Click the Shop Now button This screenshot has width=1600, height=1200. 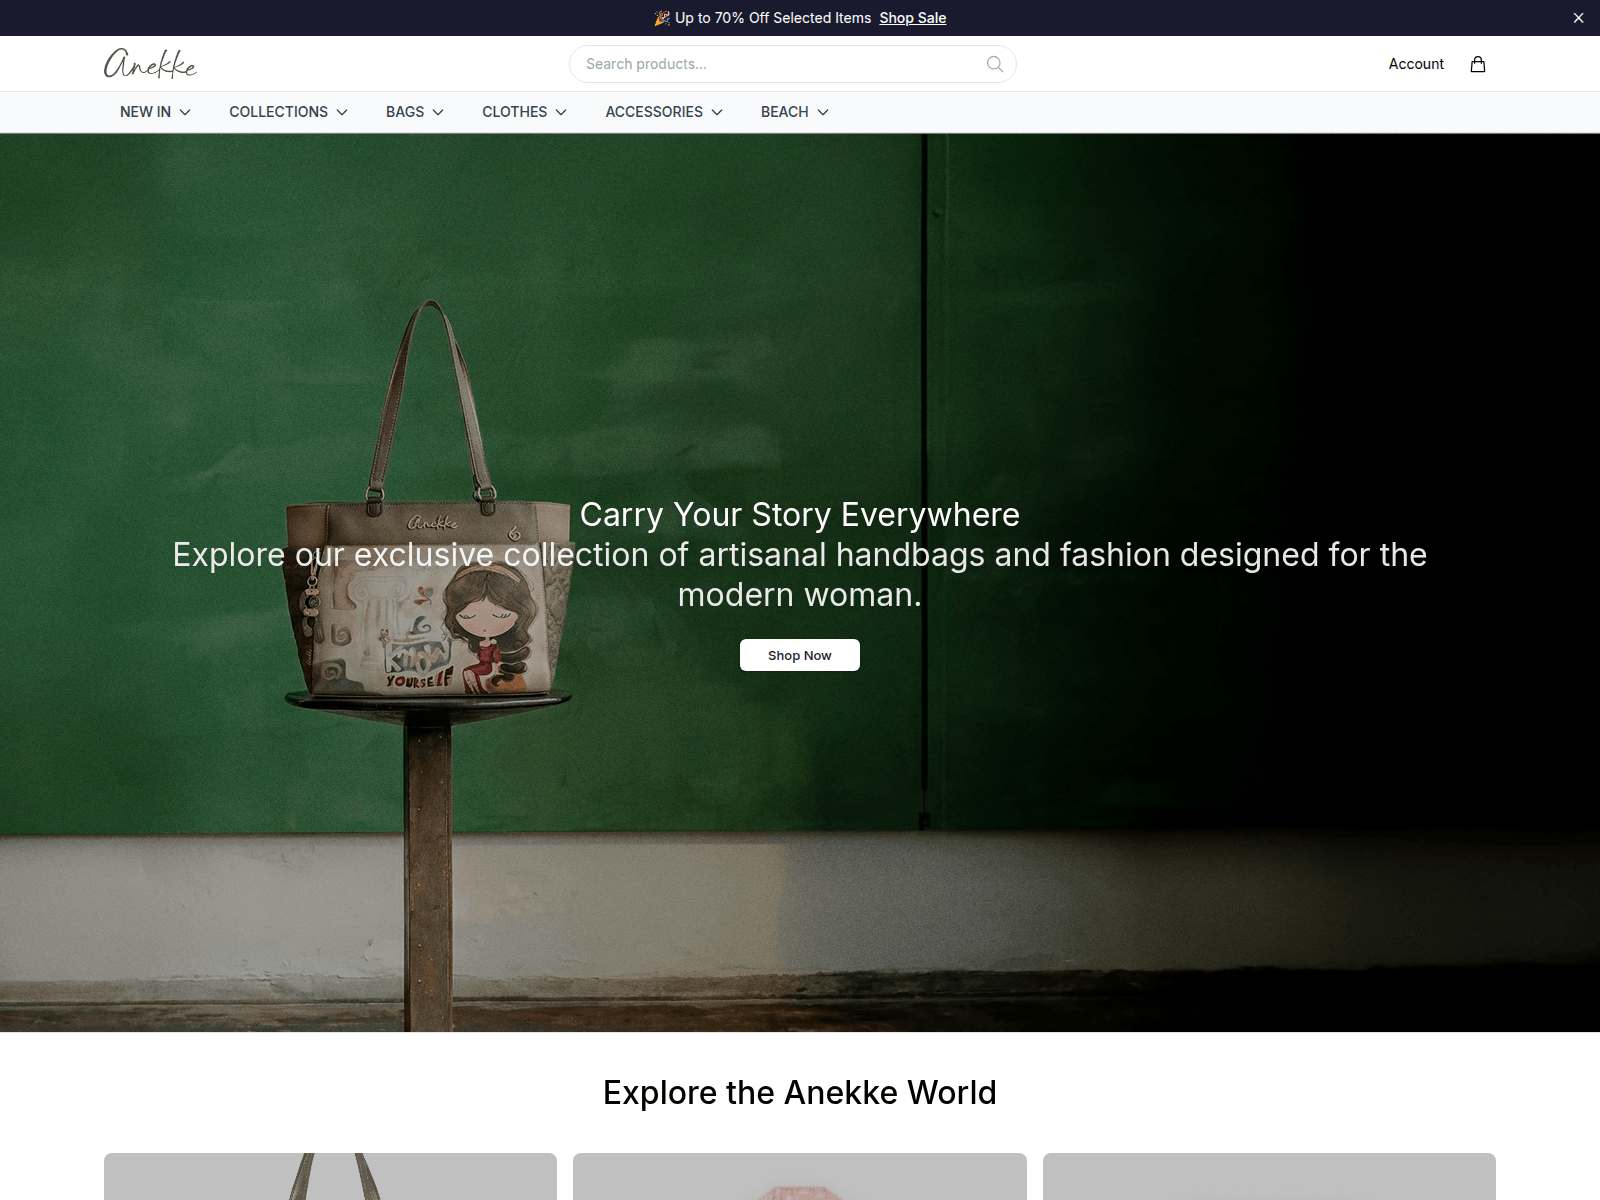[x=800, y=655]
